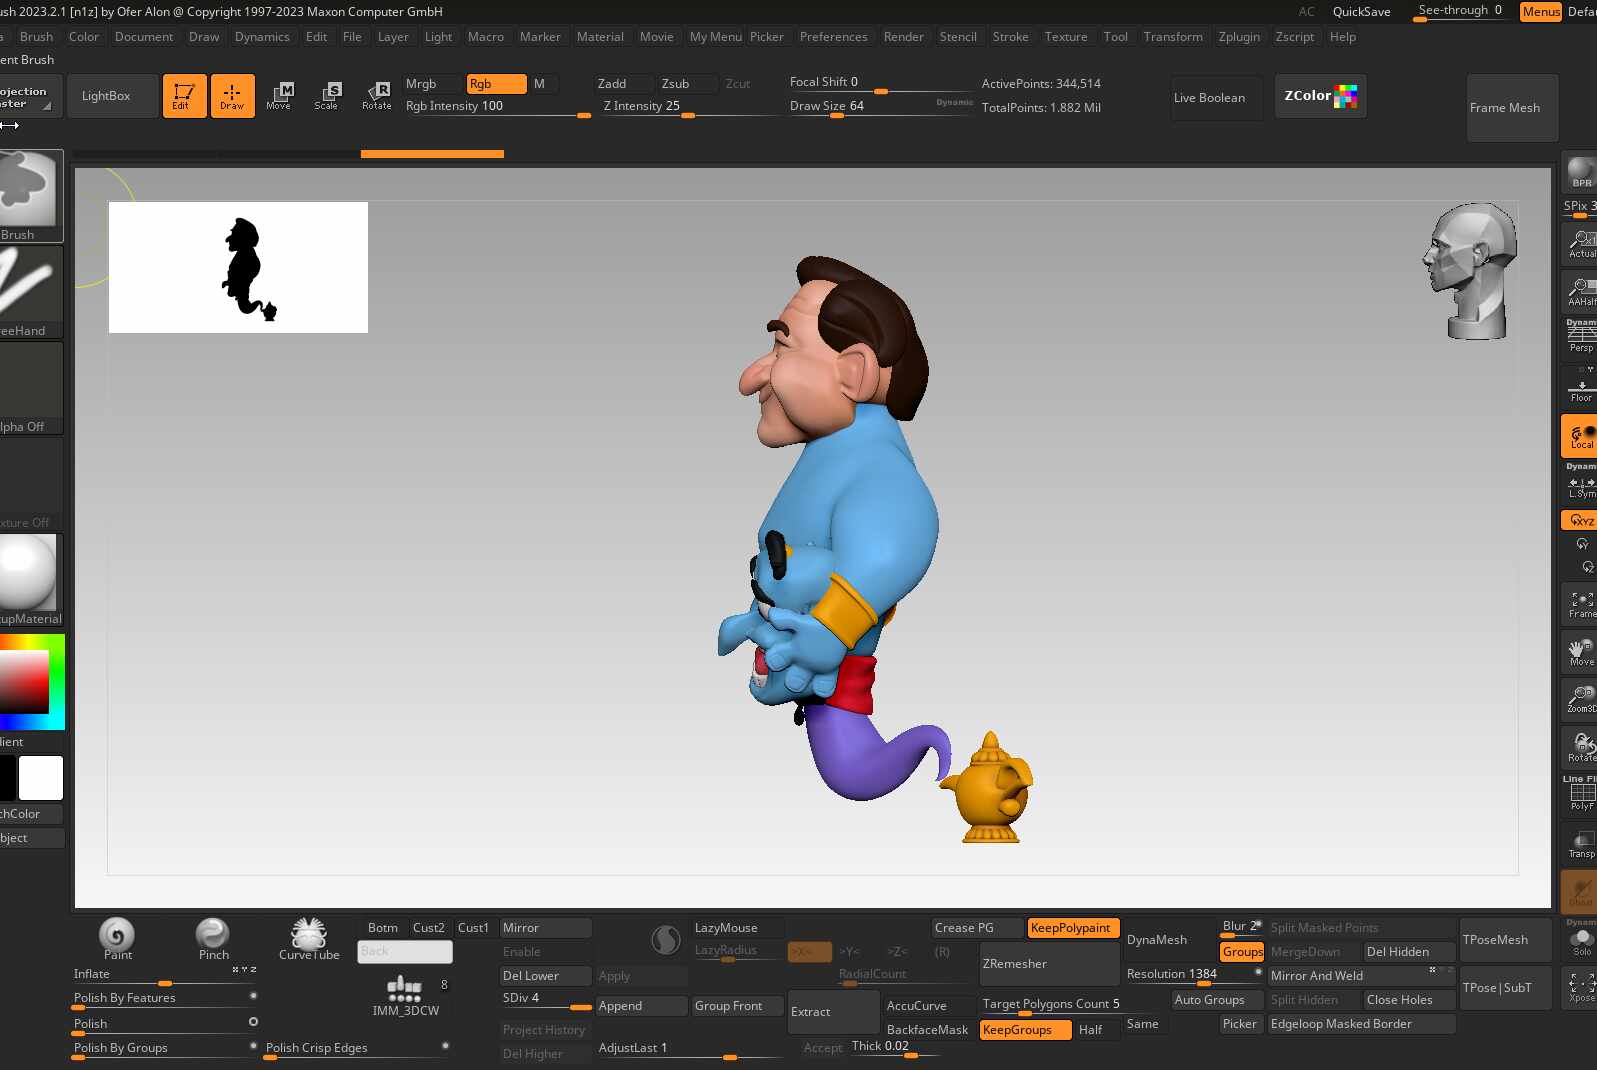Toggle Persp perspective view
1597x1070 pixels.
[x=1580, y=337]
